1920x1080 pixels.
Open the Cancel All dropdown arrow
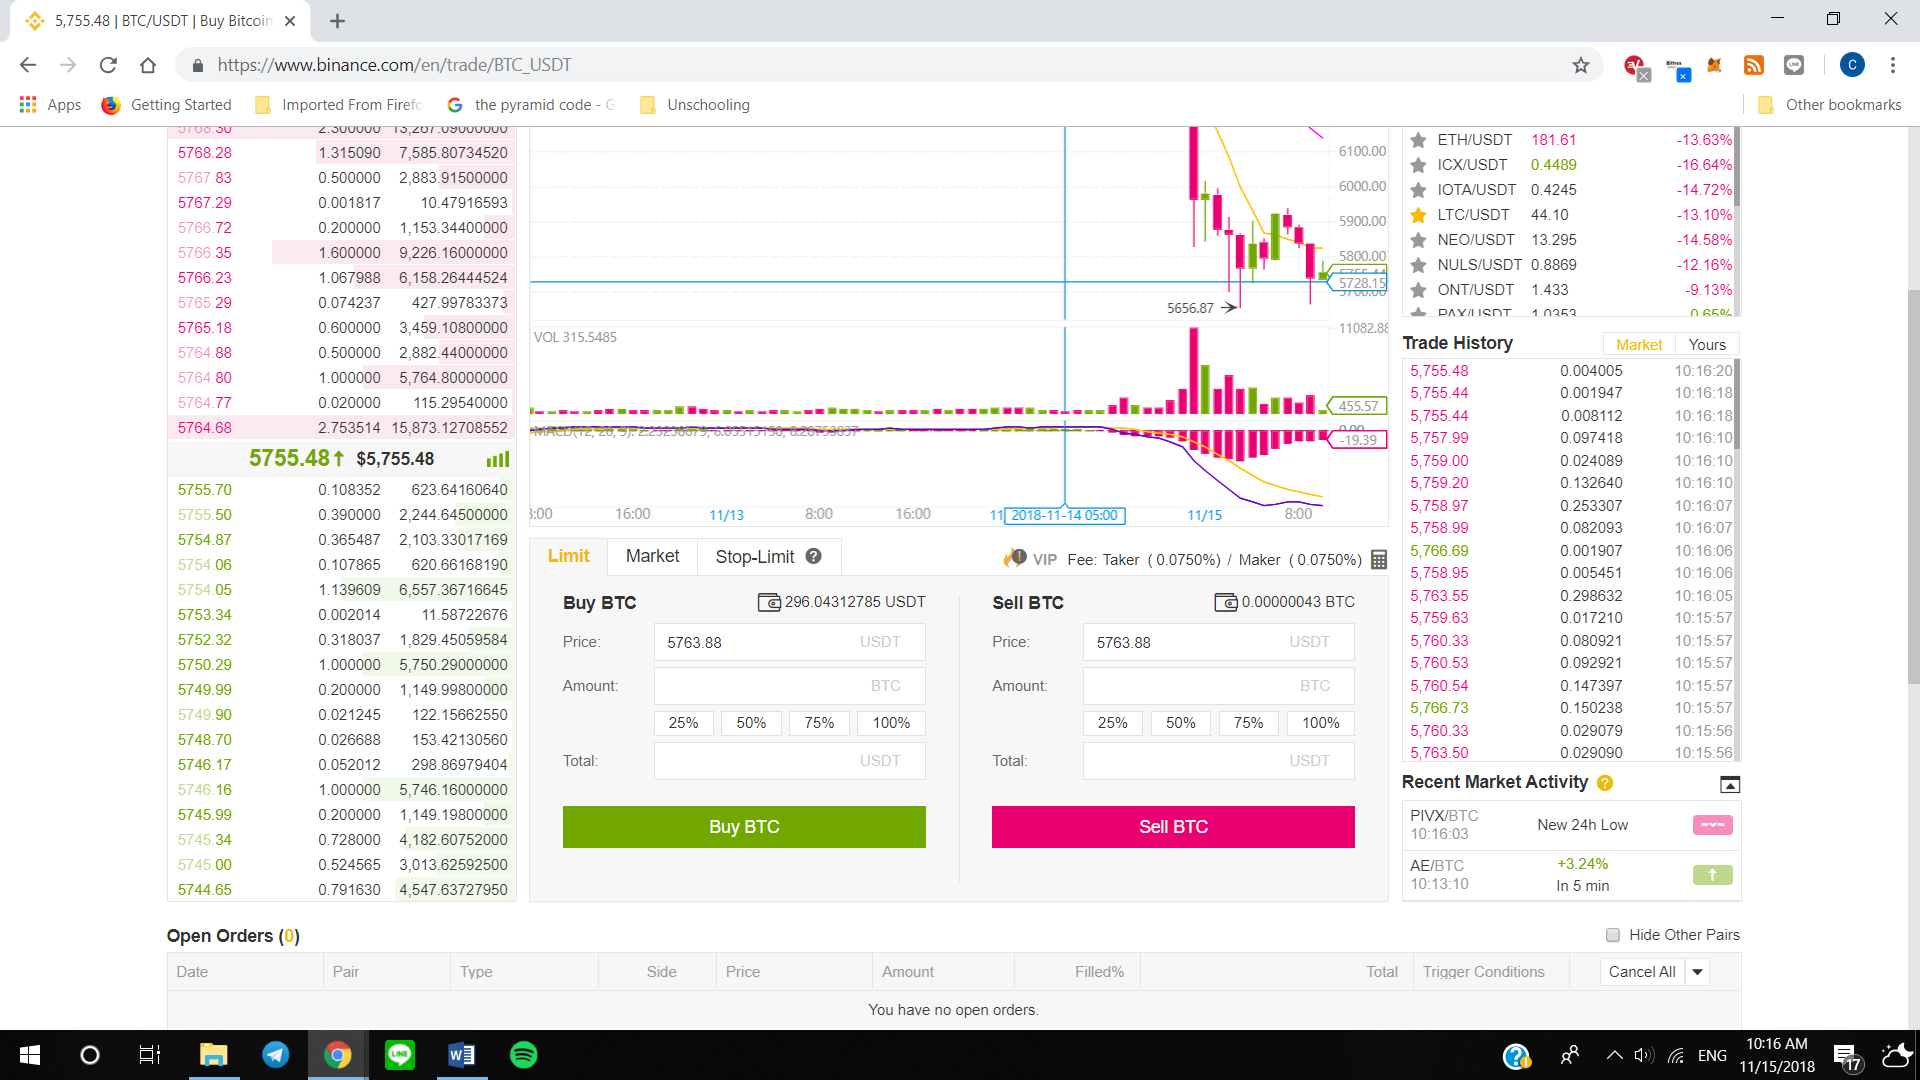(1698, 972)
